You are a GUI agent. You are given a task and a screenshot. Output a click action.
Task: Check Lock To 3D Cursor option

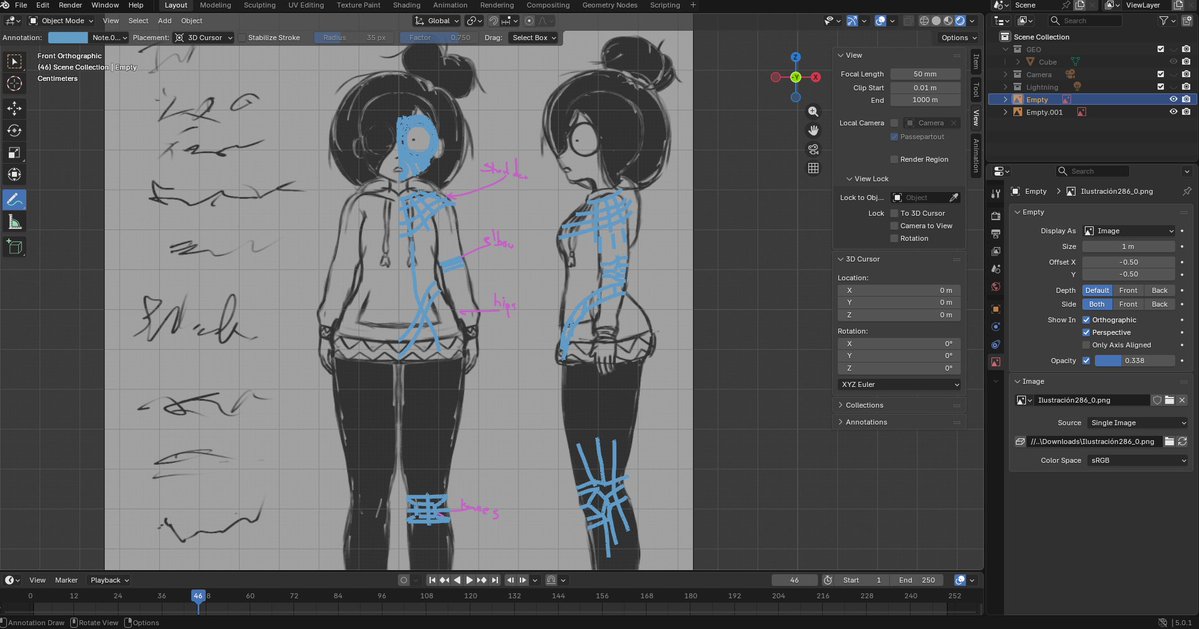click(894, 213)
